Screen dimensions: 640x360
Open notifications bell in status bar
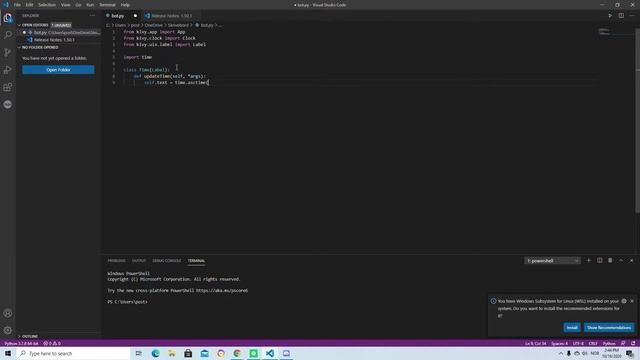click(633, 343)
